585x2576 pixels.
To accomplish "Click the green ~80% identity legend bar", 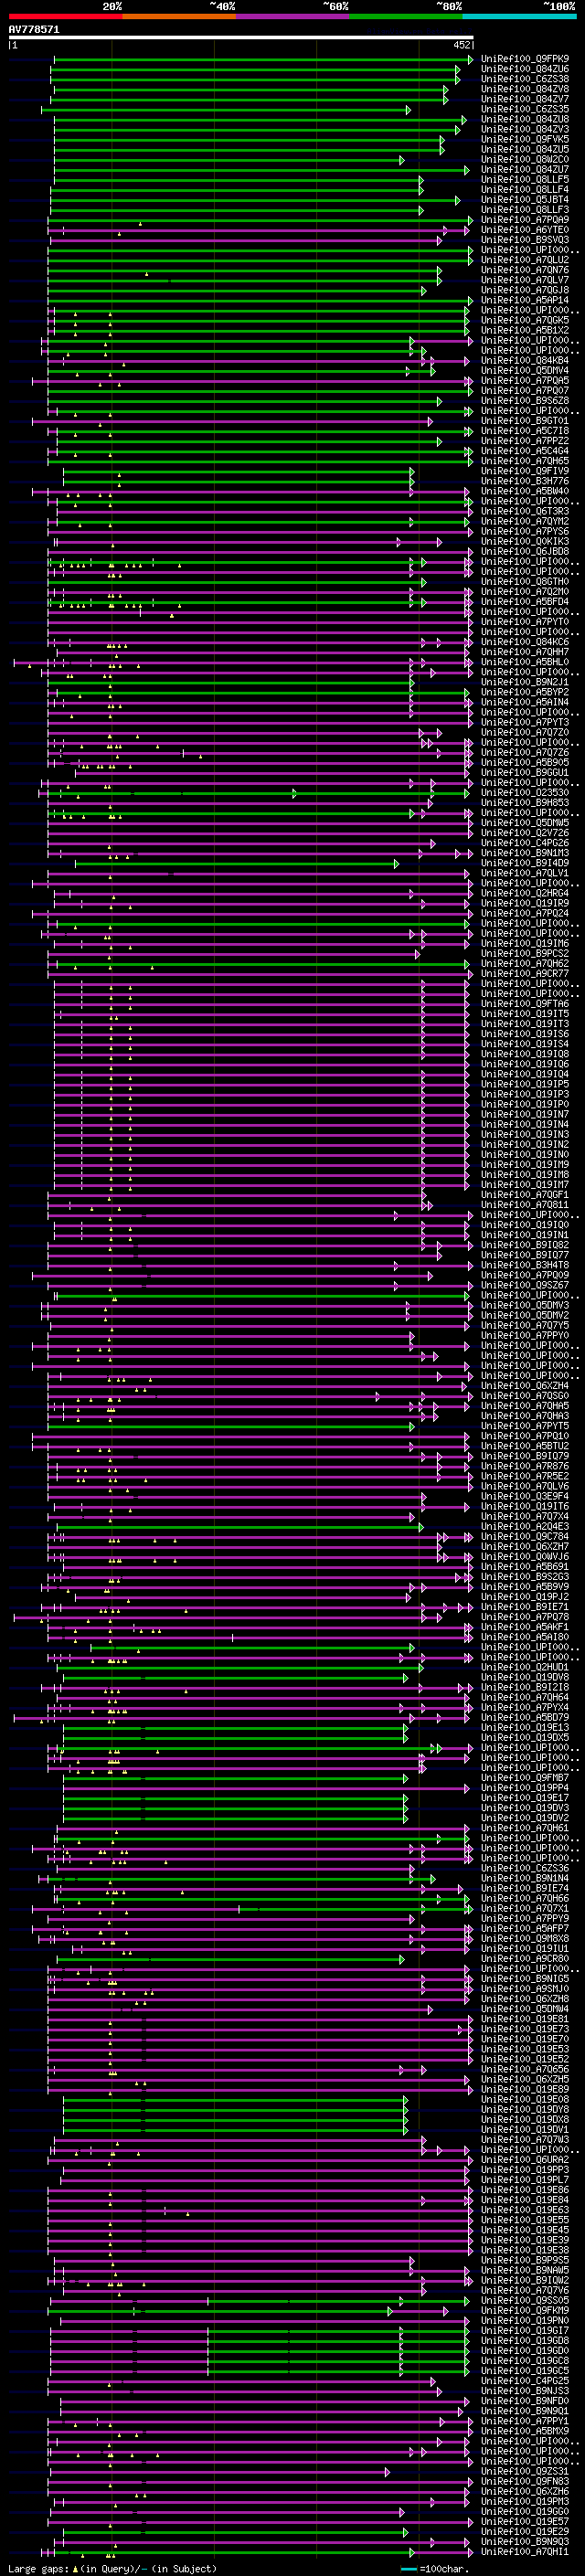I will pos(406,16).
